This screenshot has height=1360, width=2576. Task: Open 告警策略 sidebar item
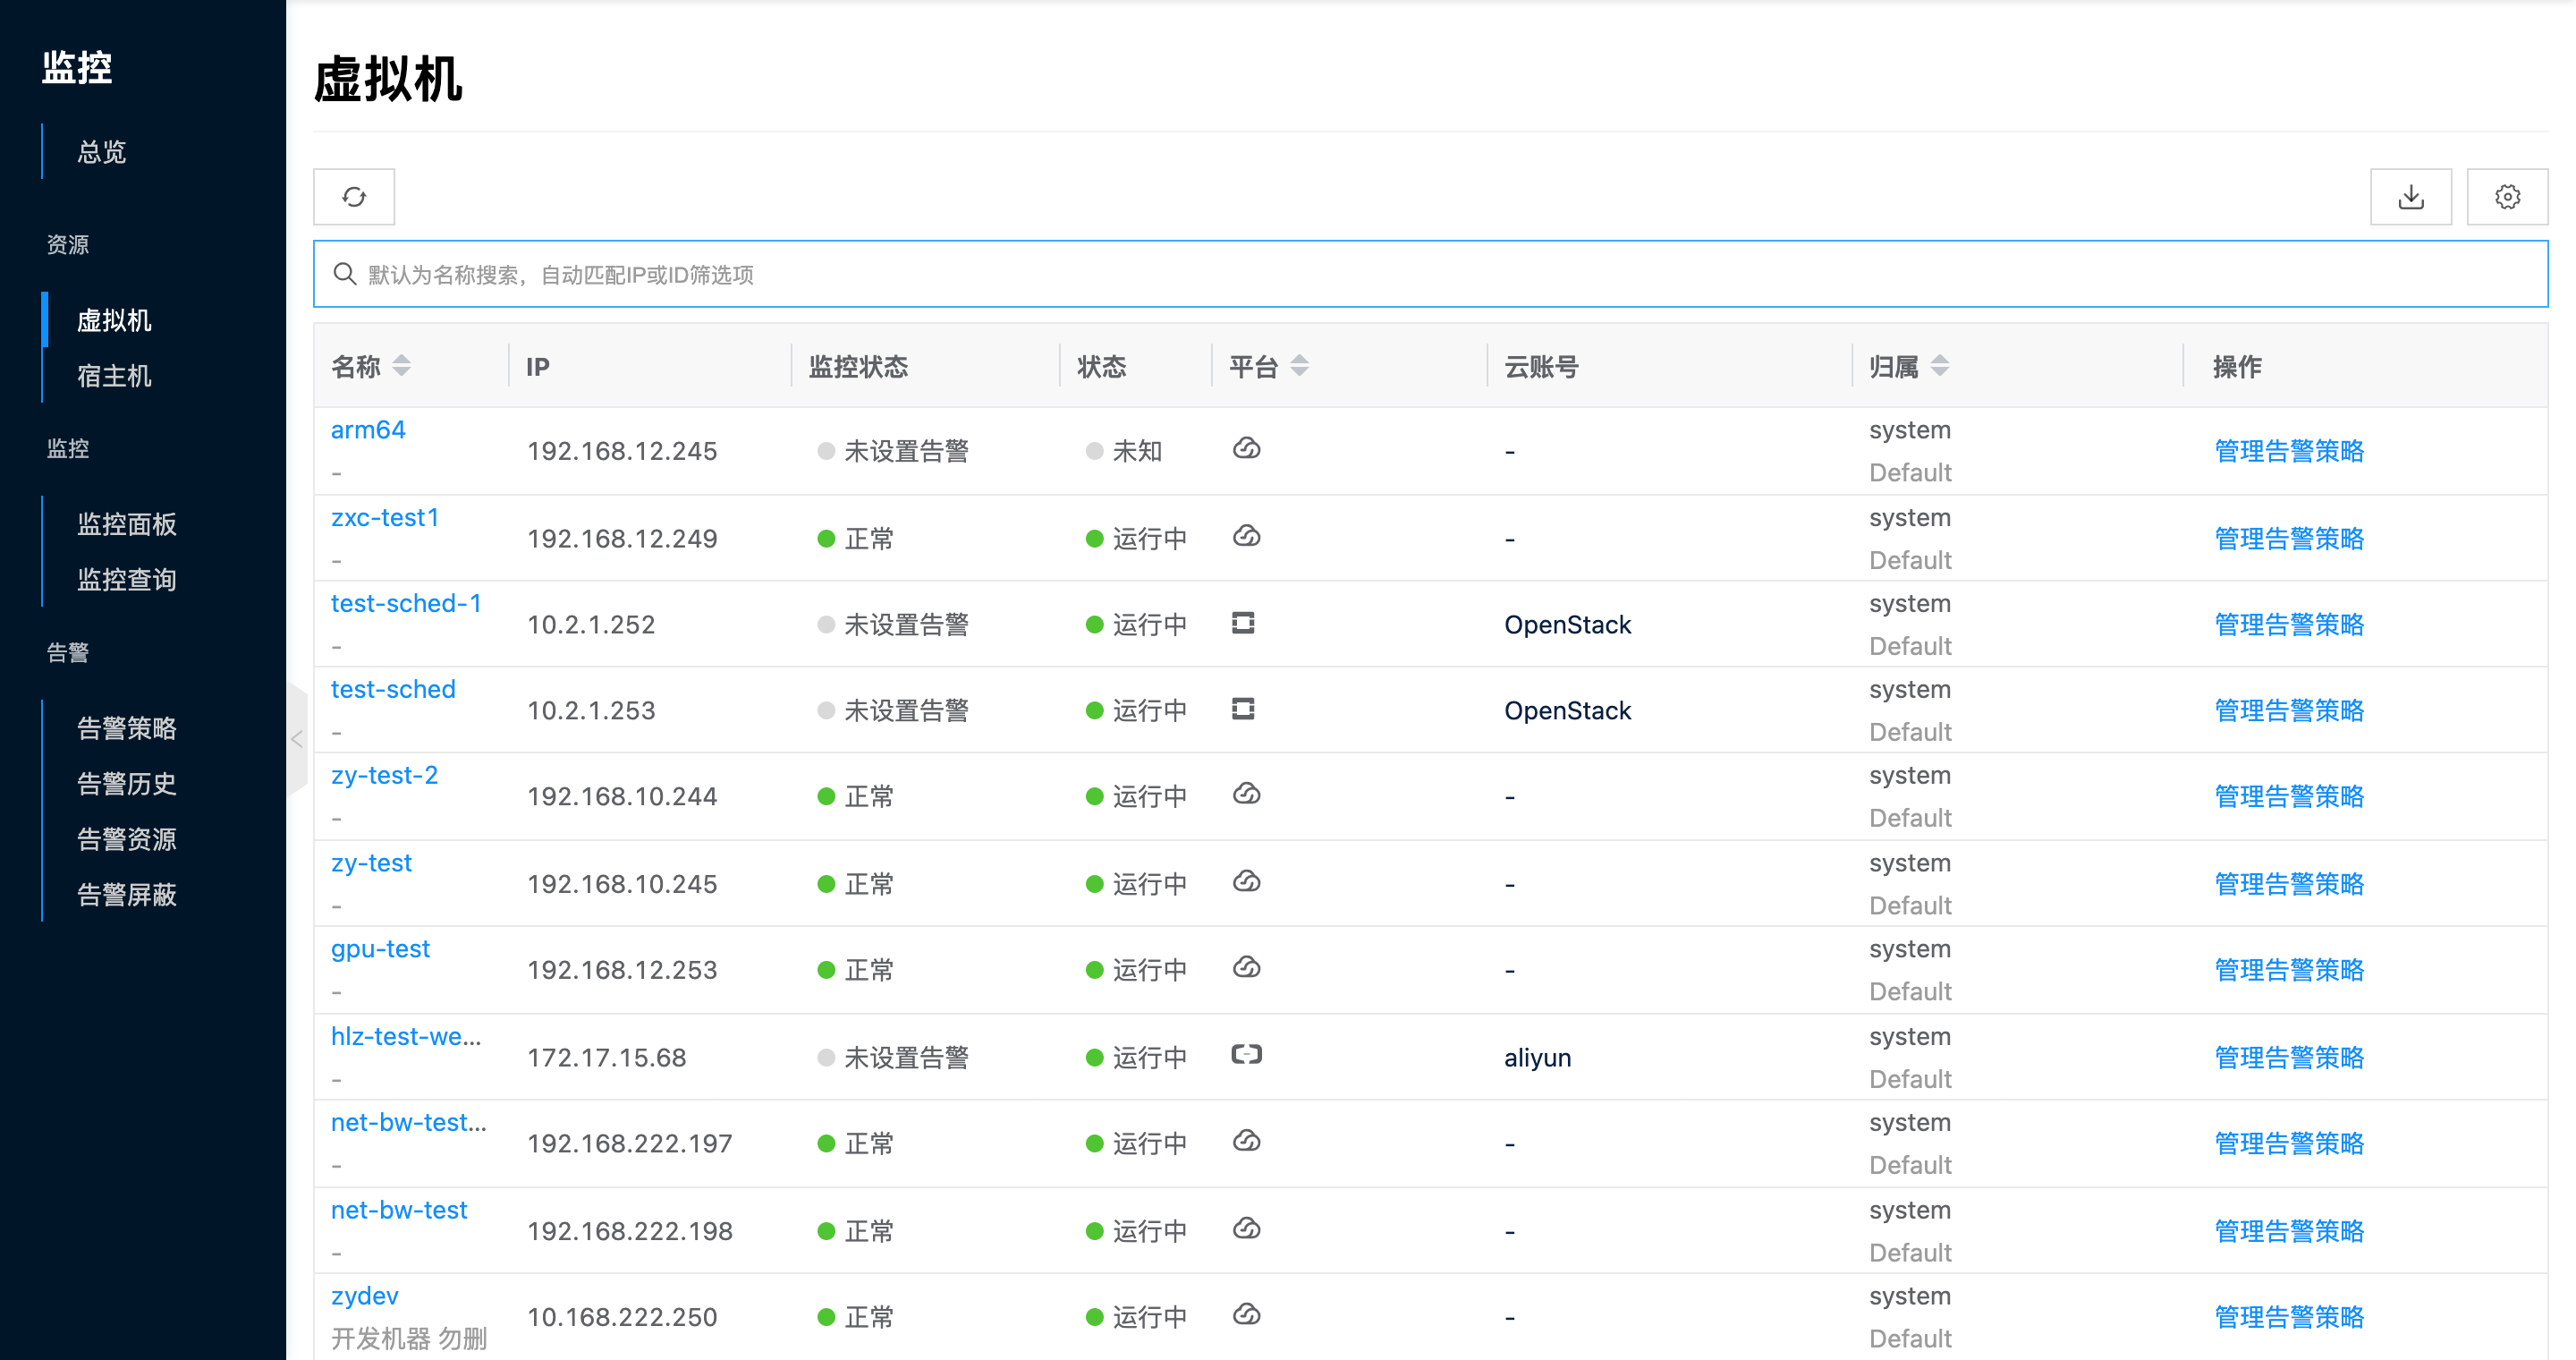point(126,728)
